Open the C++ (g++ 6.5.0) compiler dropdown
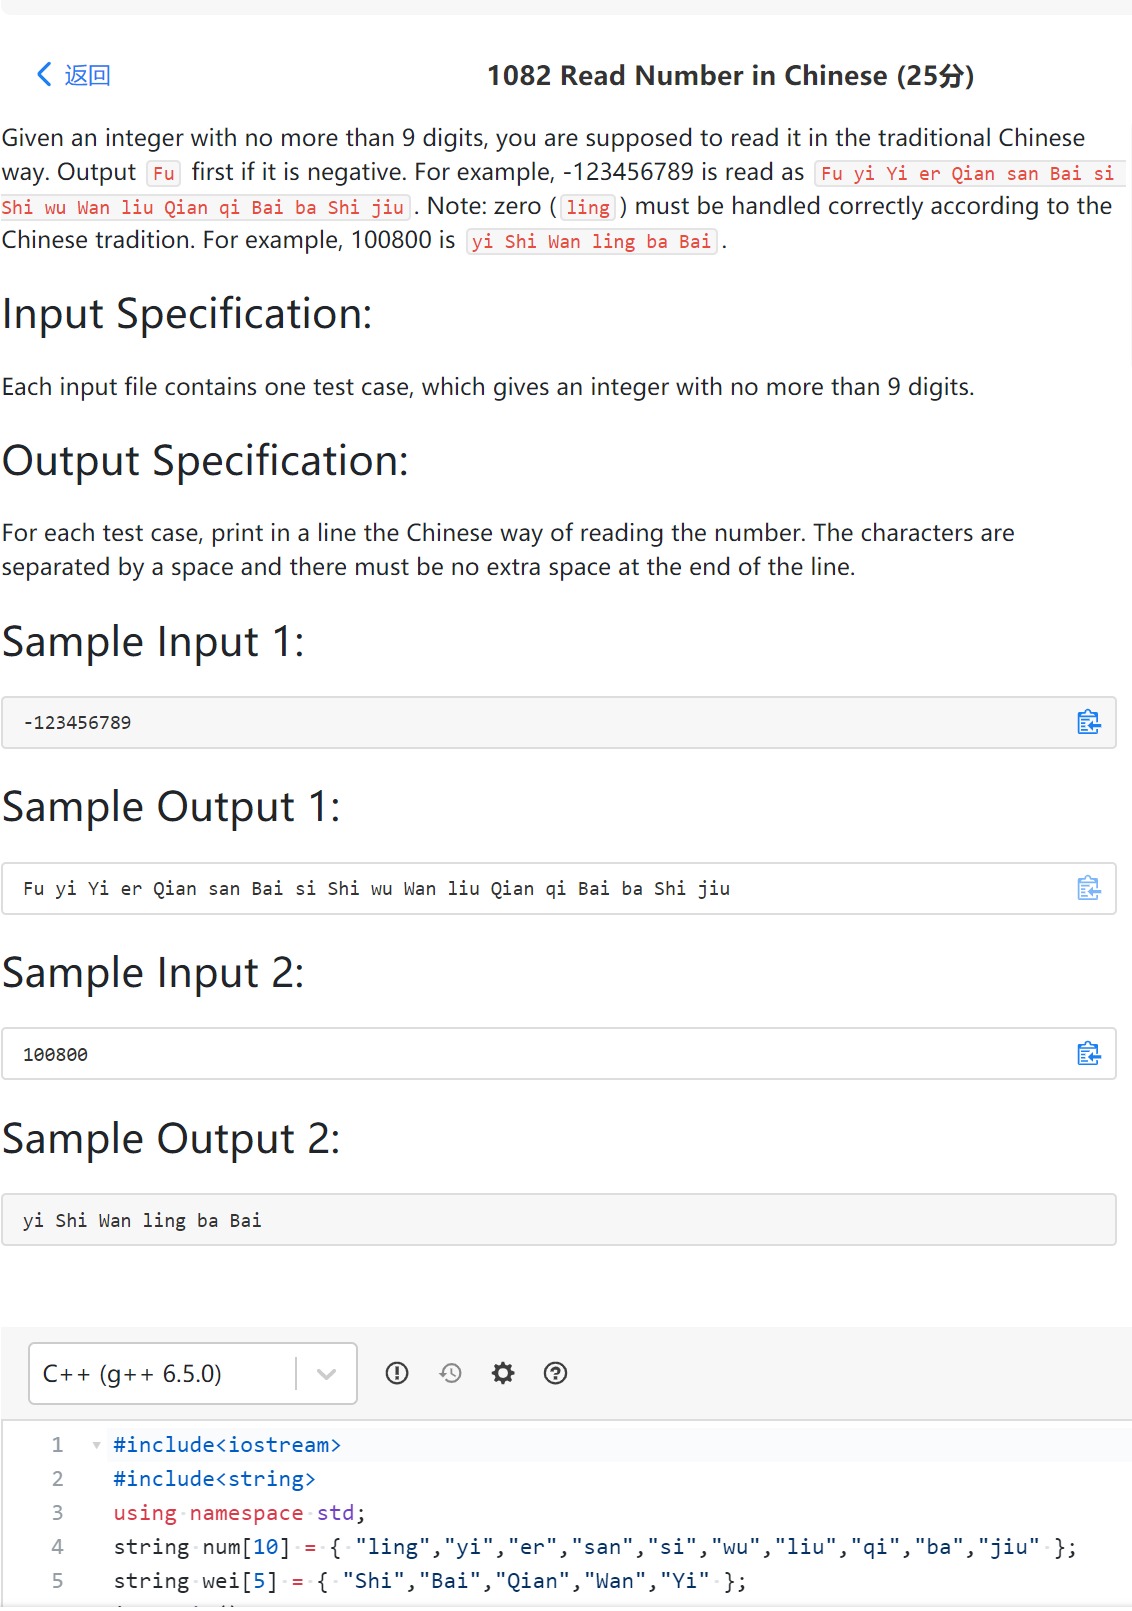The width and height of the screenshot is (1132, 1611). pyautogui.click(x=193, y=1373)
